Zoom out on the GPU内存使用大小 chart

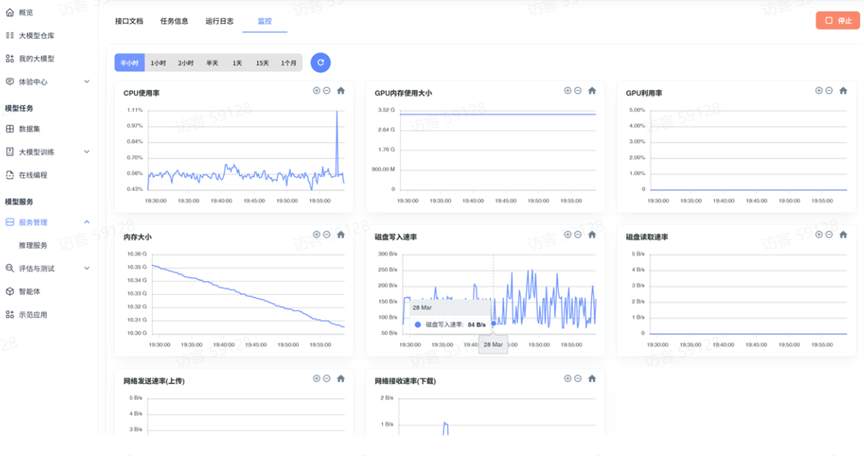(x=578, y=90)
